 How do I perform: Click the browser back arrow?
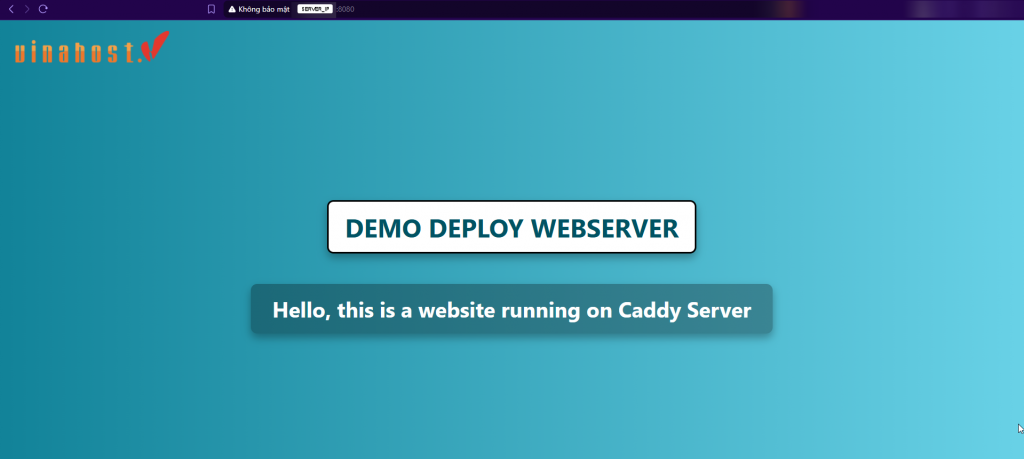12,9
